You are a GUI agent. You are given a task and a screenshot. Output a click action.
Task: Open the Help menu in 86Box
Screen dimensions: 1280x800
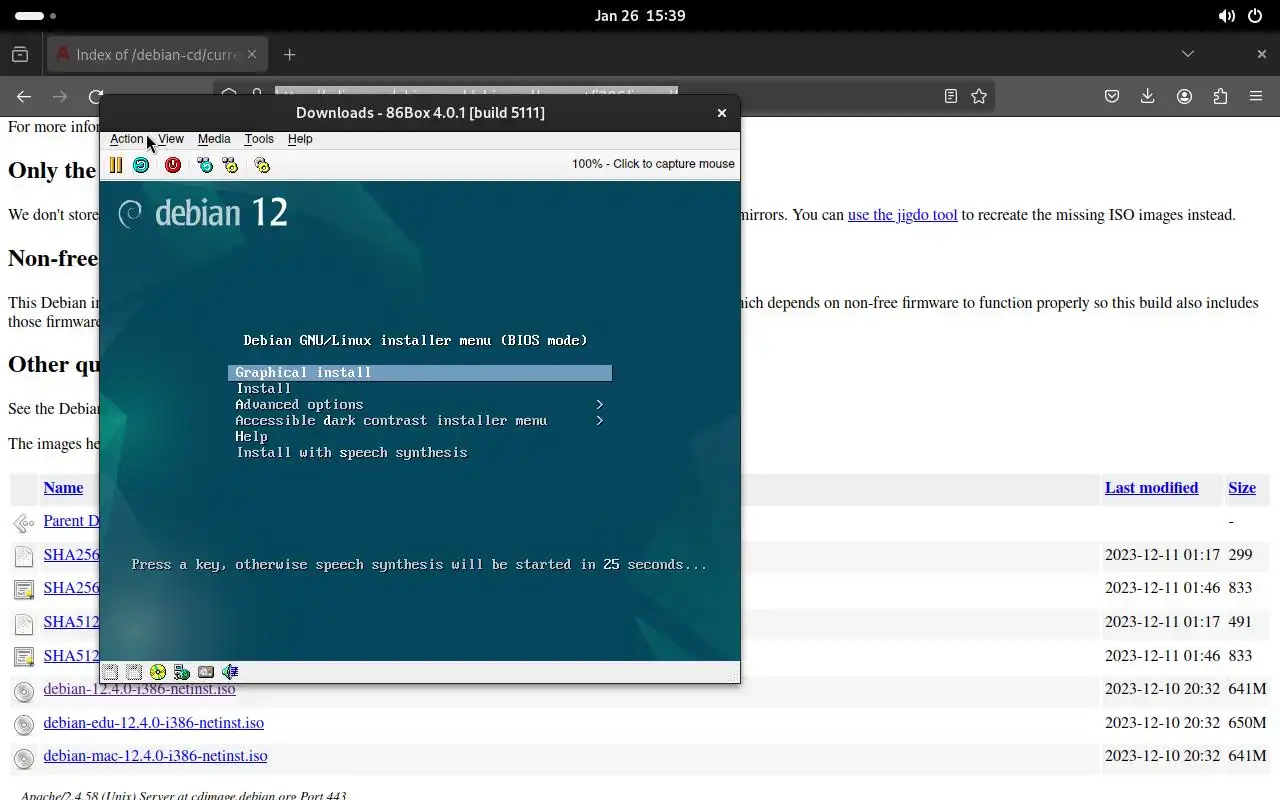(300, 139)
